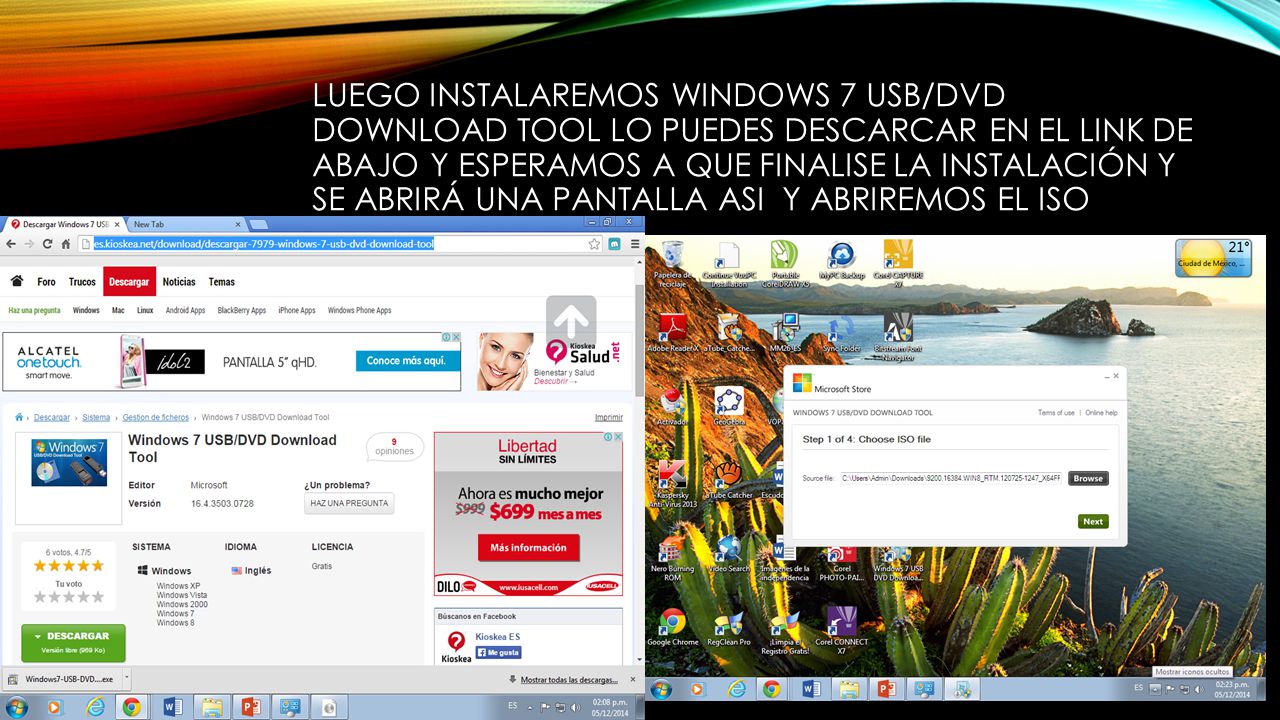Image resolution: width=1280 pixels, height=720 pixels.
Task: Click the Imprimir link
Action: (x=608, y=417)
